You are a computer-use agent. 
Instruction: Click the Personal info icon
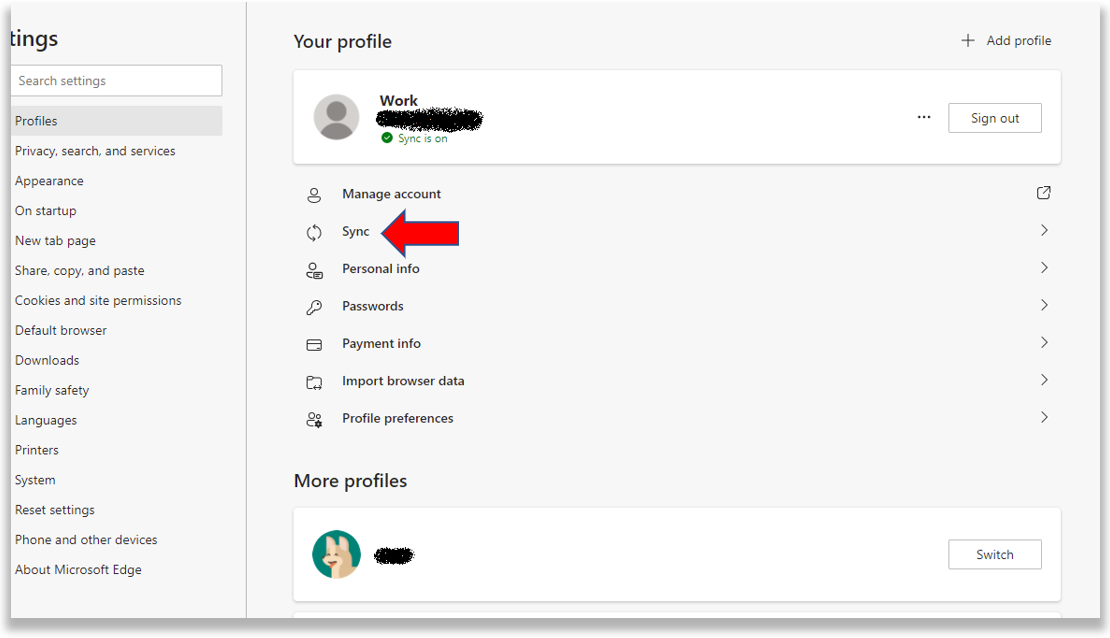314,270
